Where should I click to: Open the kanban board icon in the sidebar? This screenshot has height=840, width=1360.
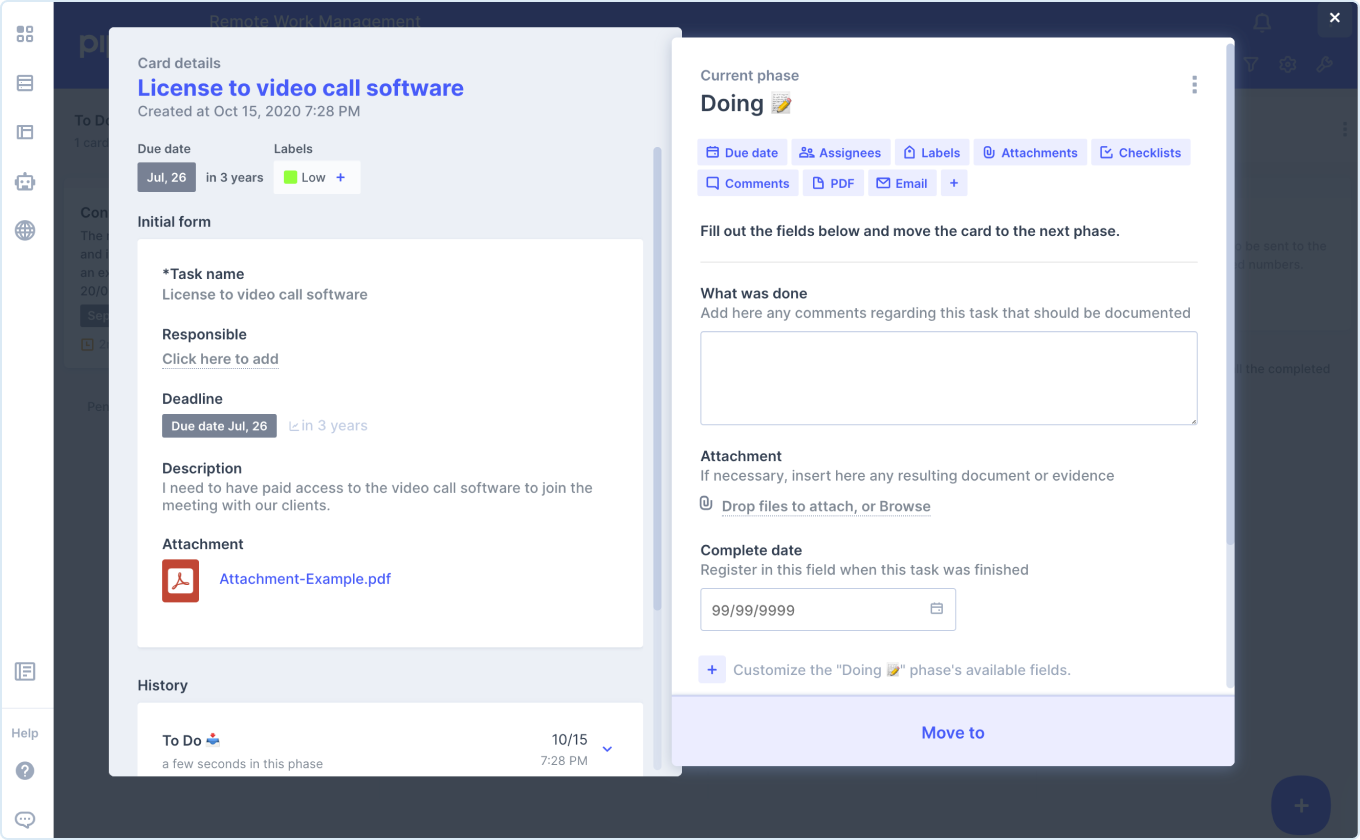point(27,132)
